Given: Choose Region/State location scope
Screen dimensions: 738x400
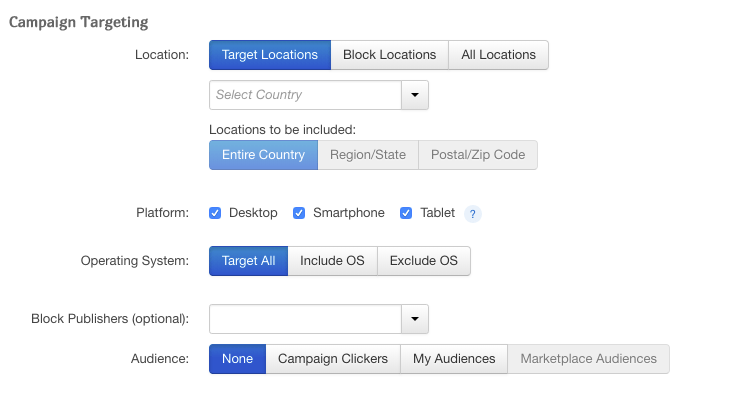Looking at the screenshot, I should point(368,155).
